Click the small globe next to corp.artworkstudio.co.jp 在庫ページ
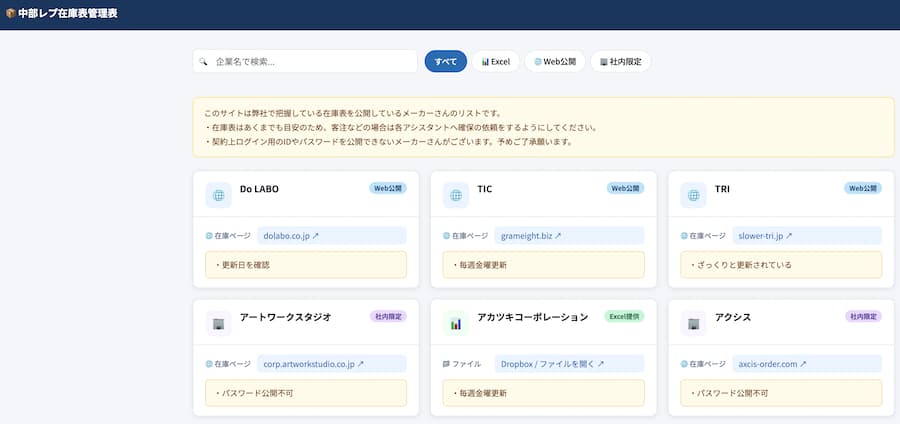Viewport: 900px width, 424px height. pyautogui.click(x=209, y=364)
